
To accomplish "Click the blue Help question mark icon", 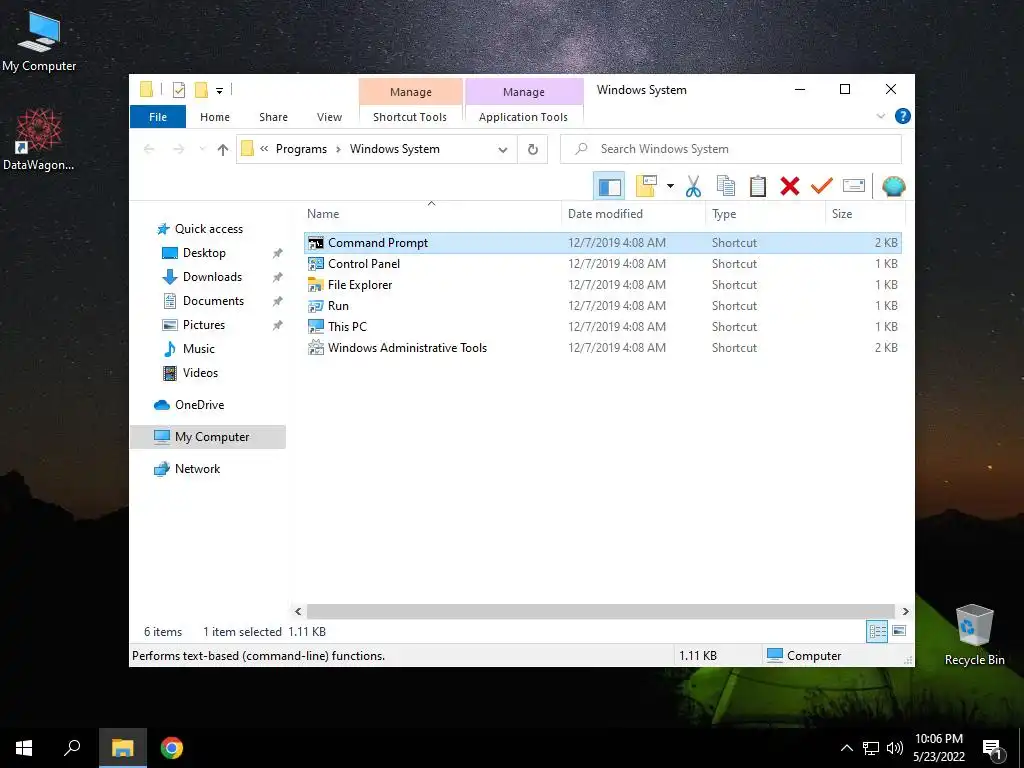I will (x=903, y=116).
